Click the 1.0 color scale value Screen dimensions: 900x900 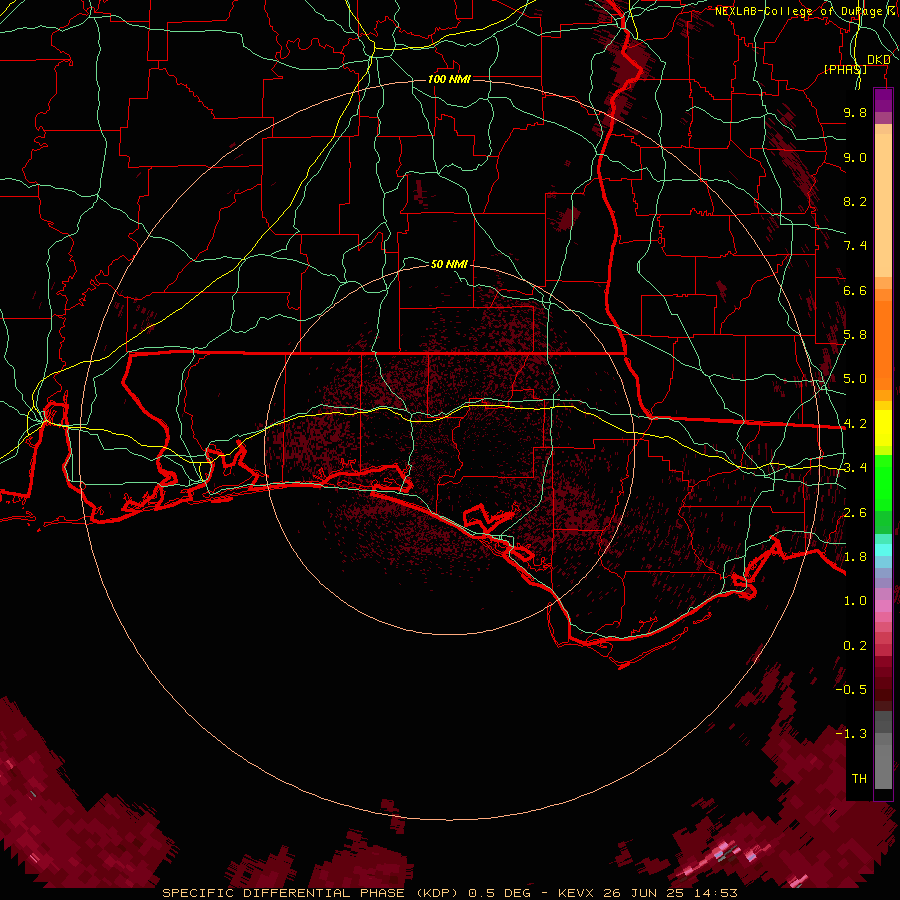[x=855, y=601]
